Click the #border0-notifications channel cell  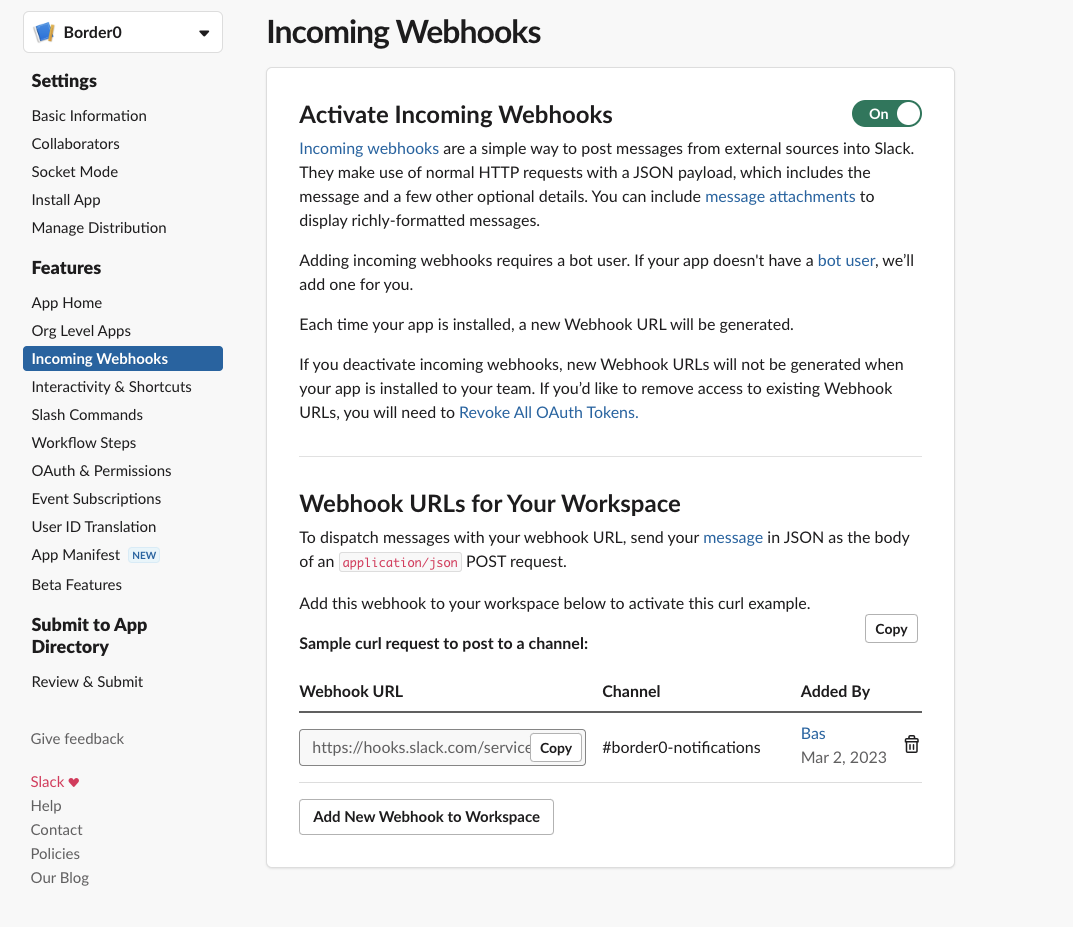(681, 748)
